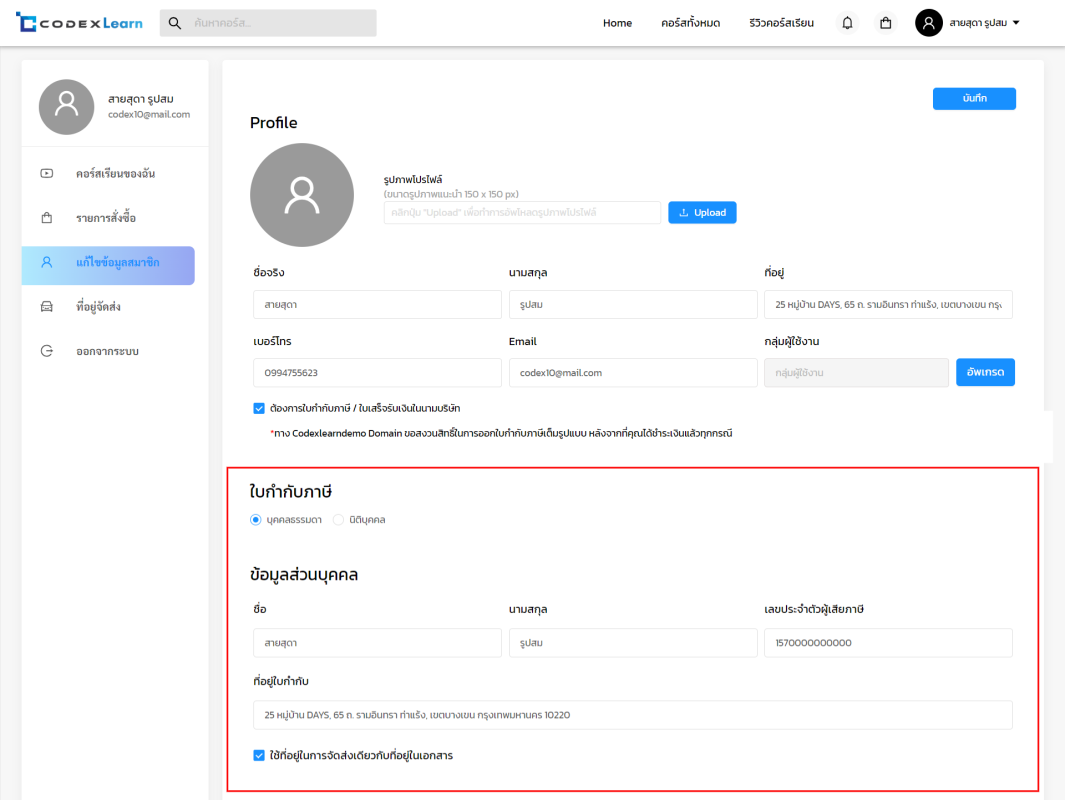Screen dimensions: 1065x800
Task: Click the Upload button
Action: click(x=702, y=212)
